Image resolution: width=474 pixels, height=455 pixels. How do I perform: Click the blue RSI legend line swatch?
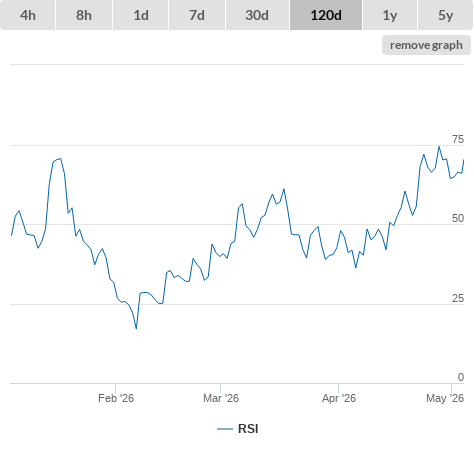click(225, 429)
